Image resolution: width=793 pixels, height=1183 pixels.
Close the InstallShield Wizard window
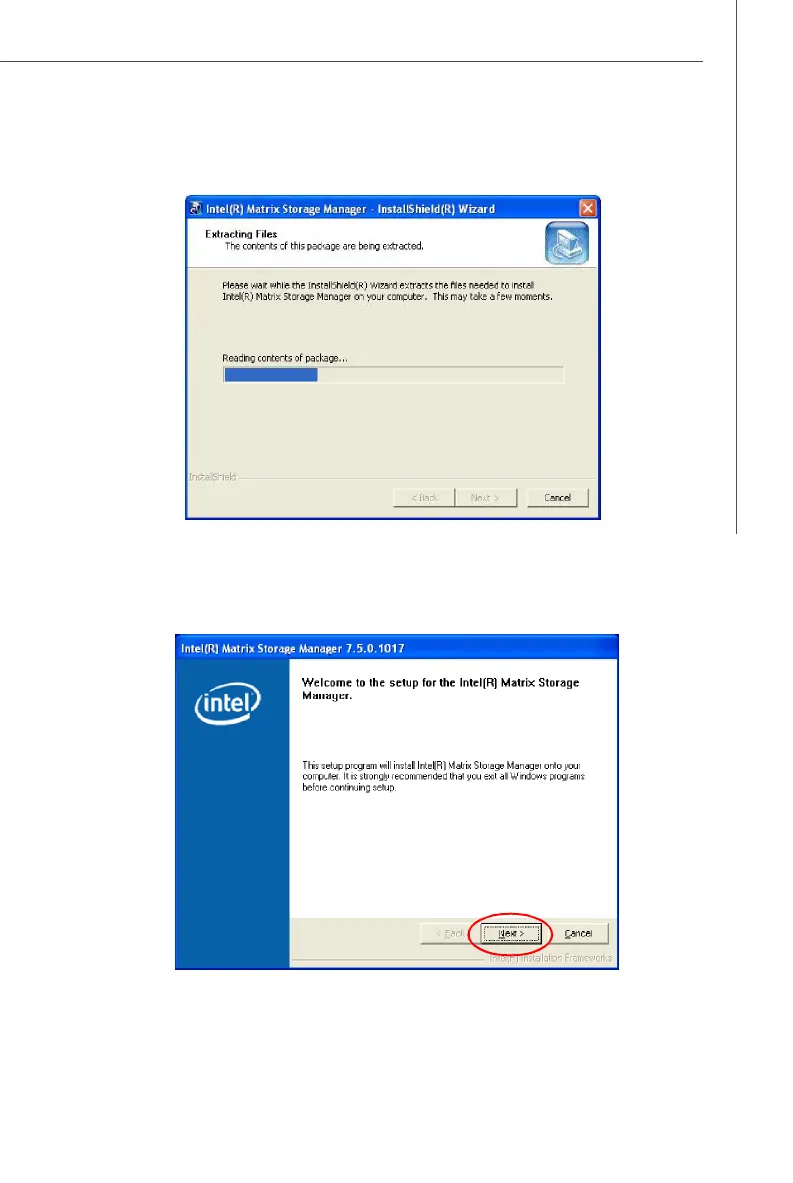(x=588, y=208)
